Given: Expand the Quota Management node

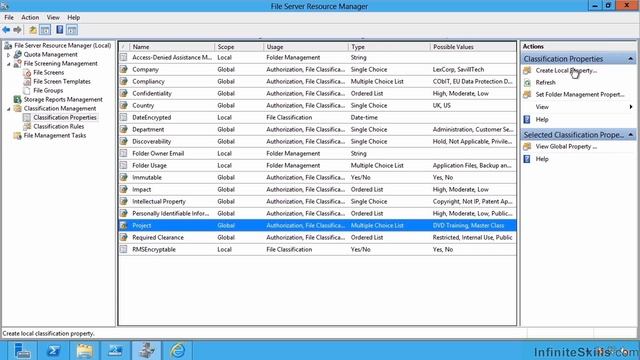Looking at the screenshot, I should [9, 55].
